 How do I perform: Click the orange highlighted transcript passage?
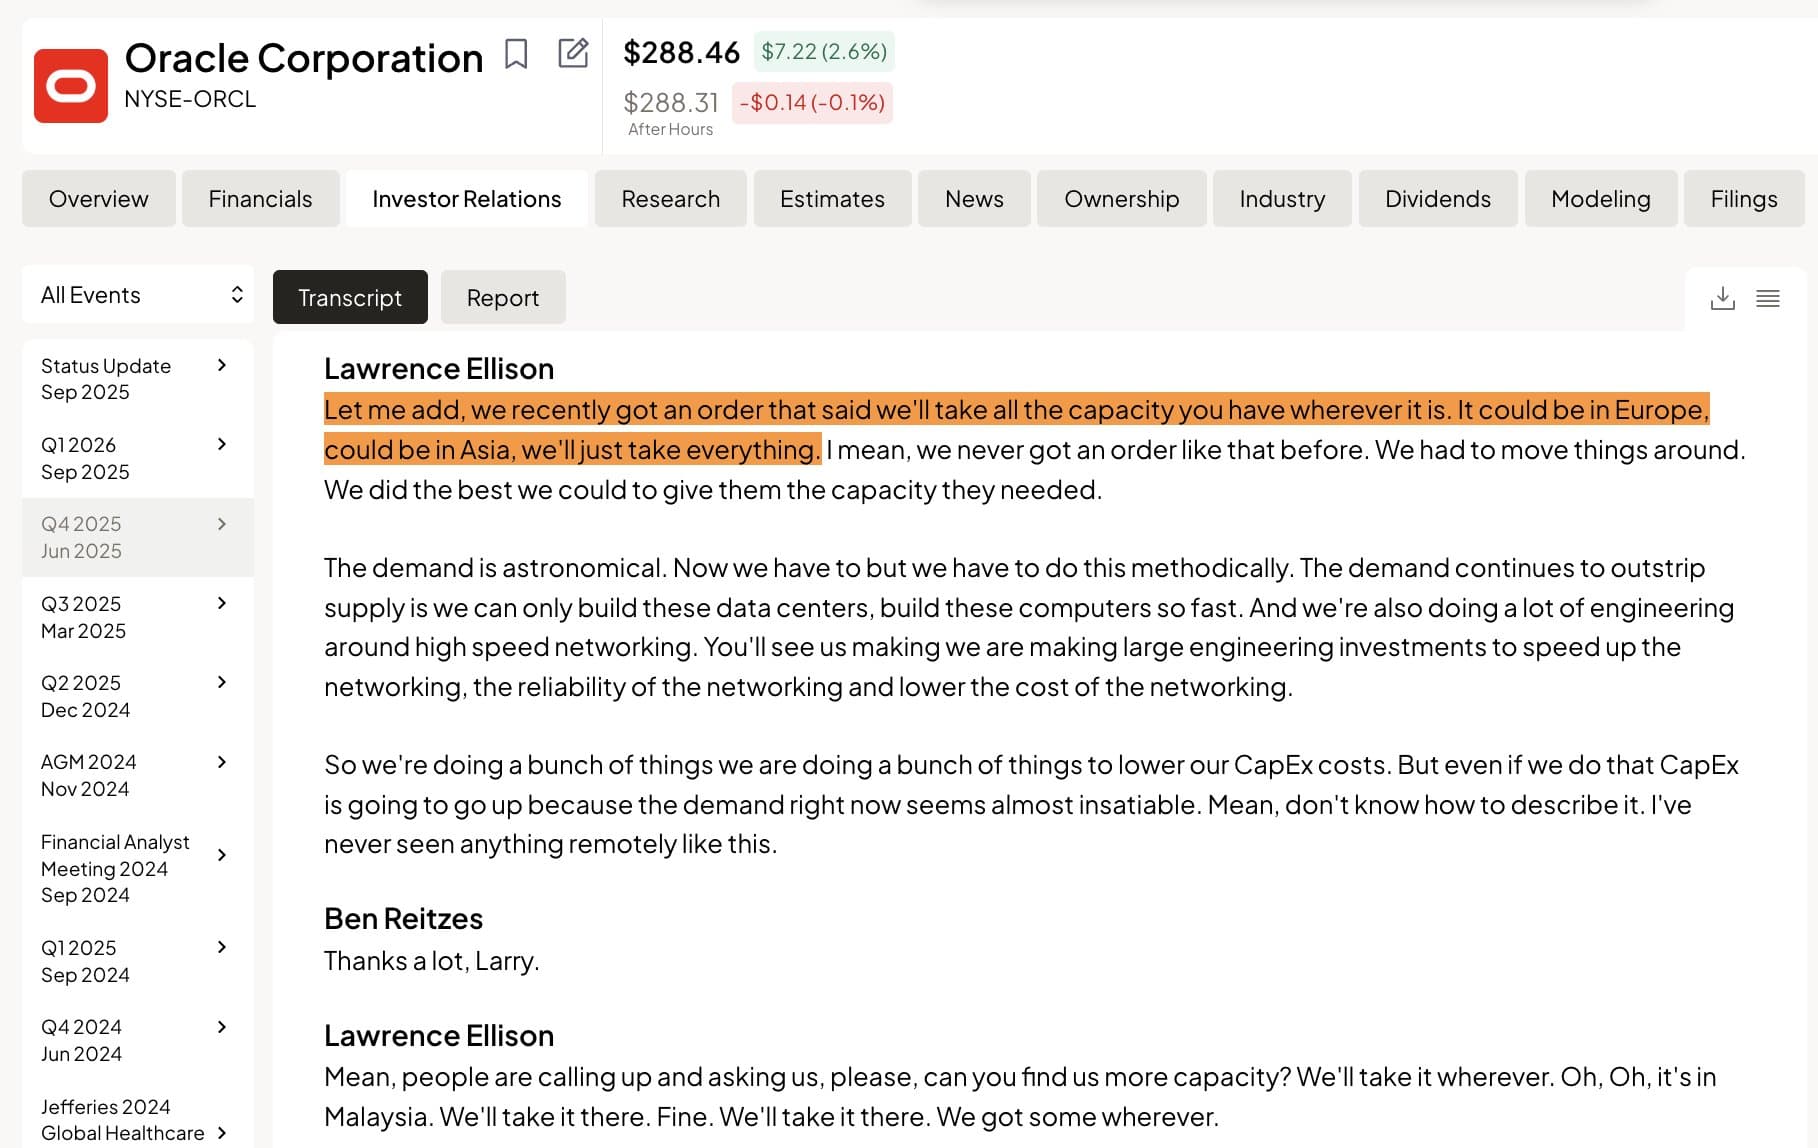tap(1015, 411)
